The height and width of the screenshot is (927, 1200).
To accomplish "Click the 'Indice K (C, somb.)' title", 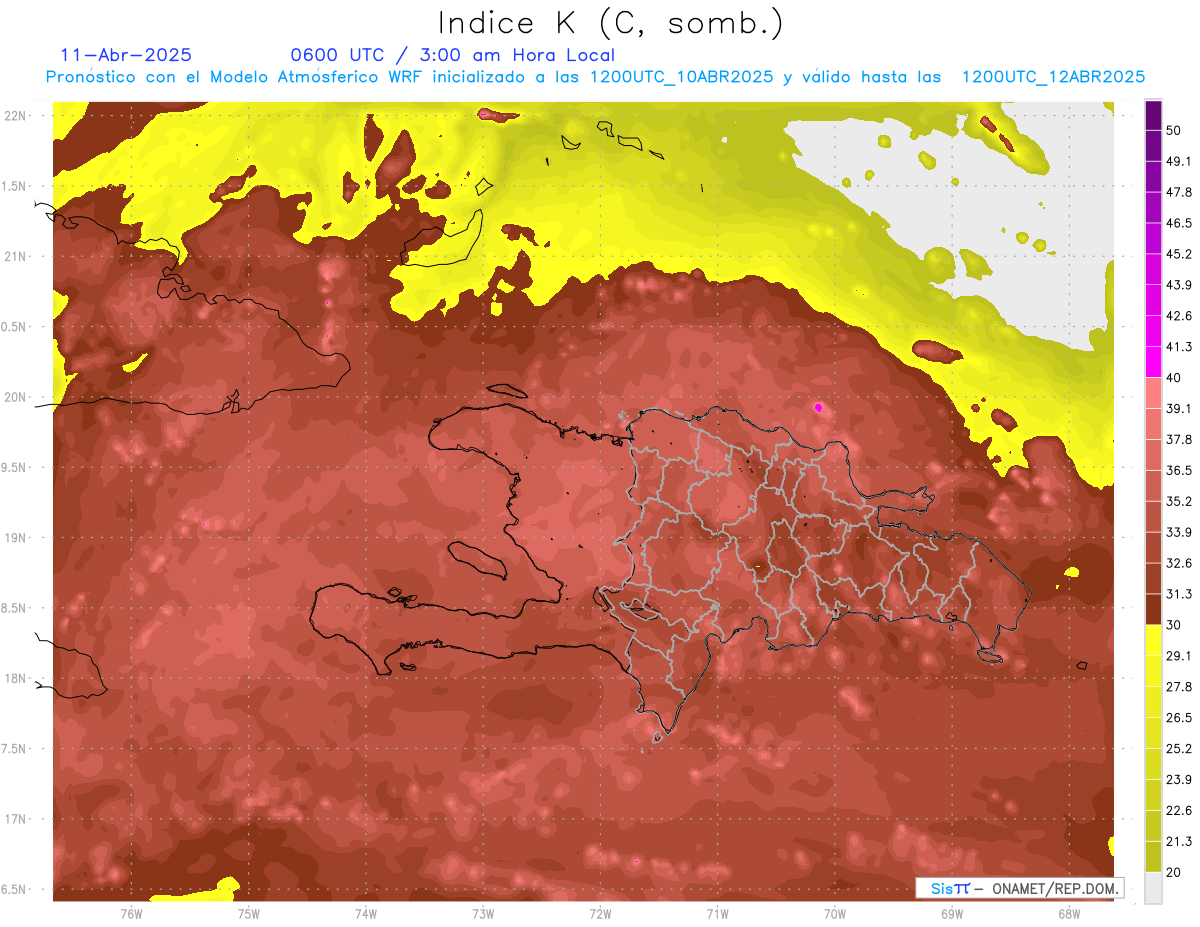I will pos(611,23).
